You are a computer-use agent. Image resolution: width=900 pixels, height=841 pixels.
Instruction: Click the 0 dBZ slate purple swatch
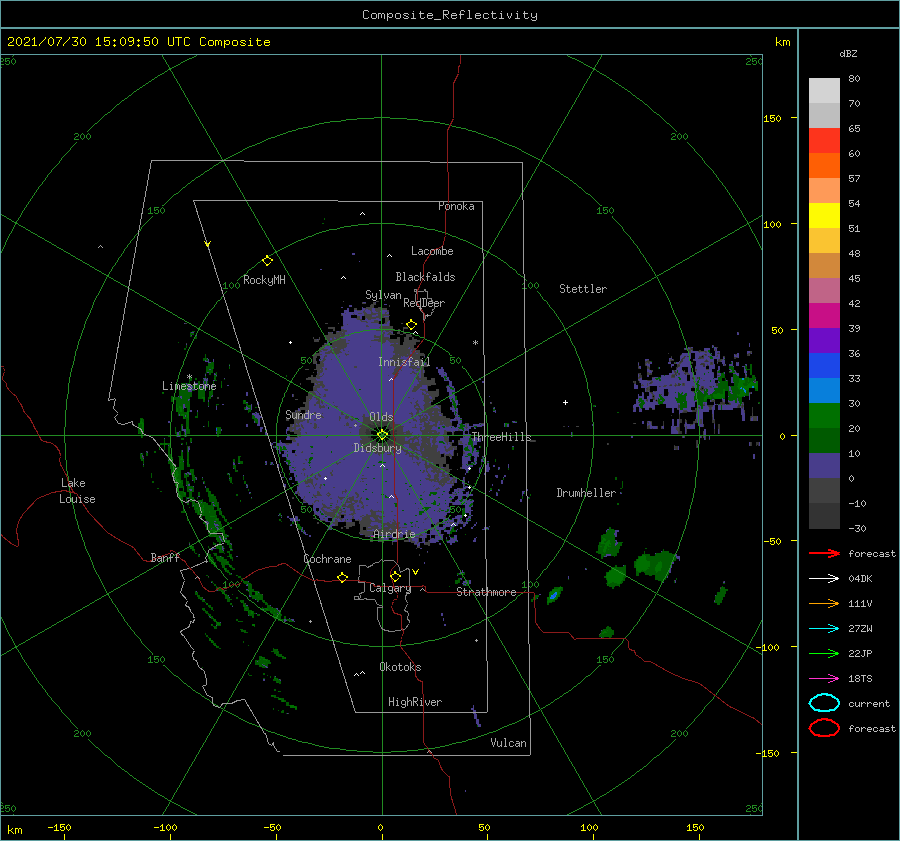pyautogui.click(x=824, y=466)
